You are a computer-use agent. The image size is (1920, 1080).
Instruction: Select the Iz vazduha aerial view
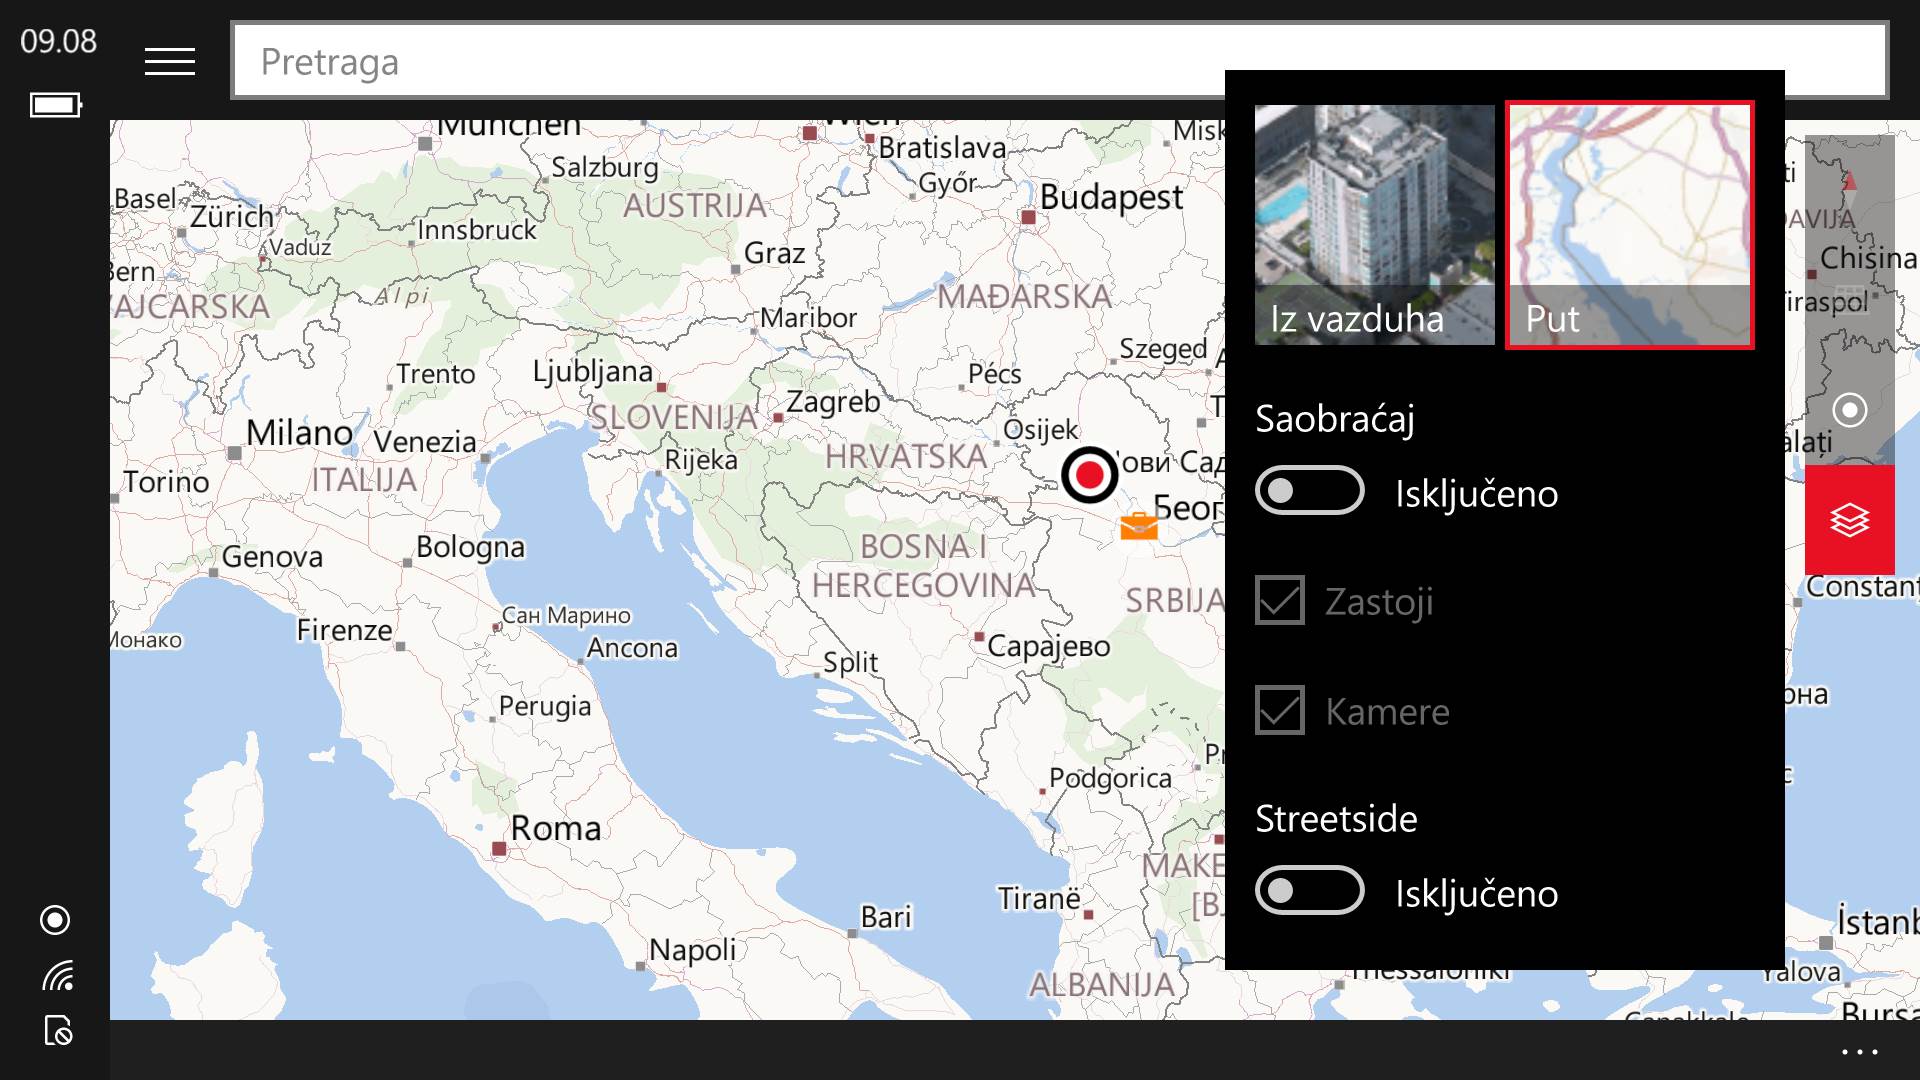point(1374,225)
